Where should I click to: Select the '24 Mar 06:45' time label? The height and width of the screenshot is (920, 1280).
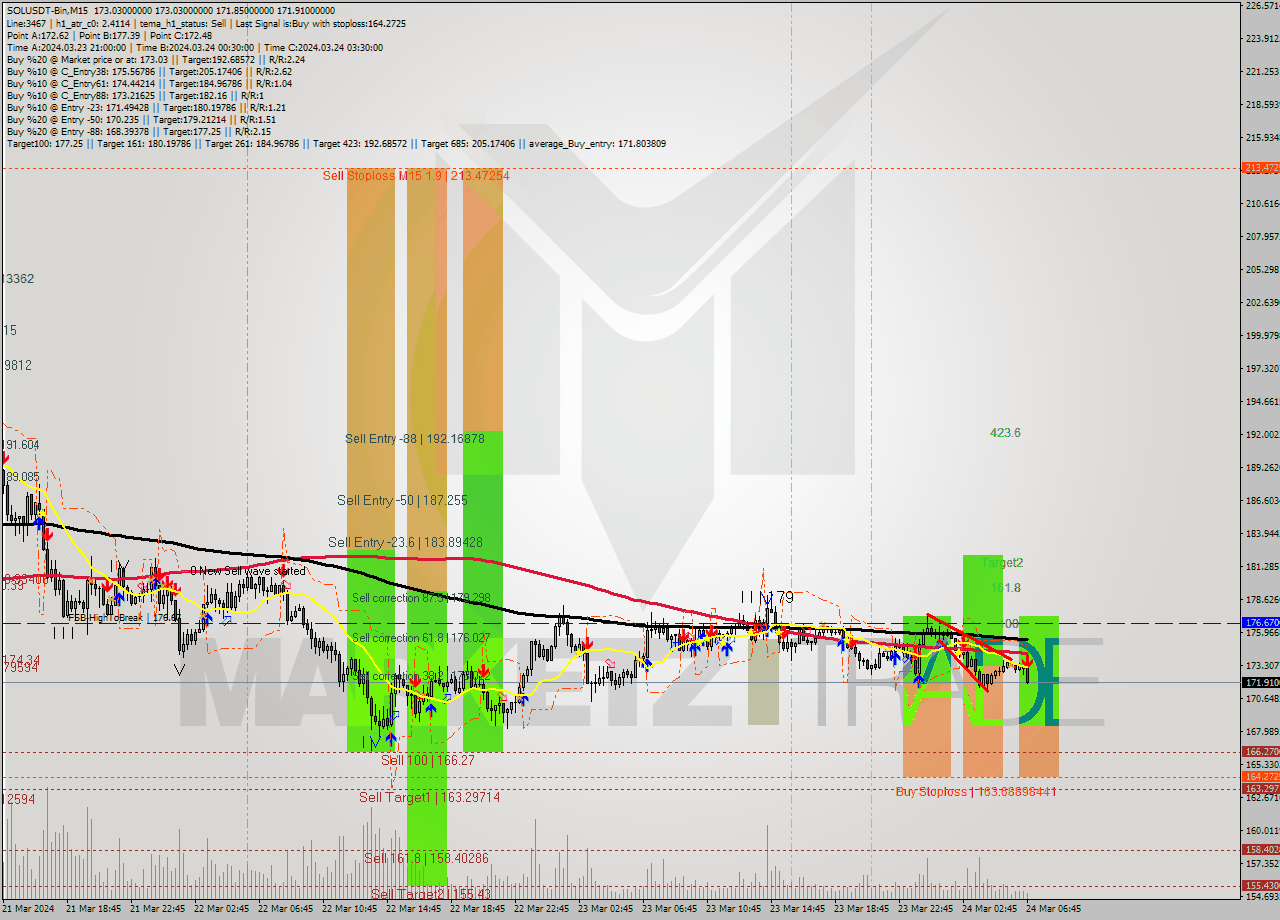coord(1053,909)
